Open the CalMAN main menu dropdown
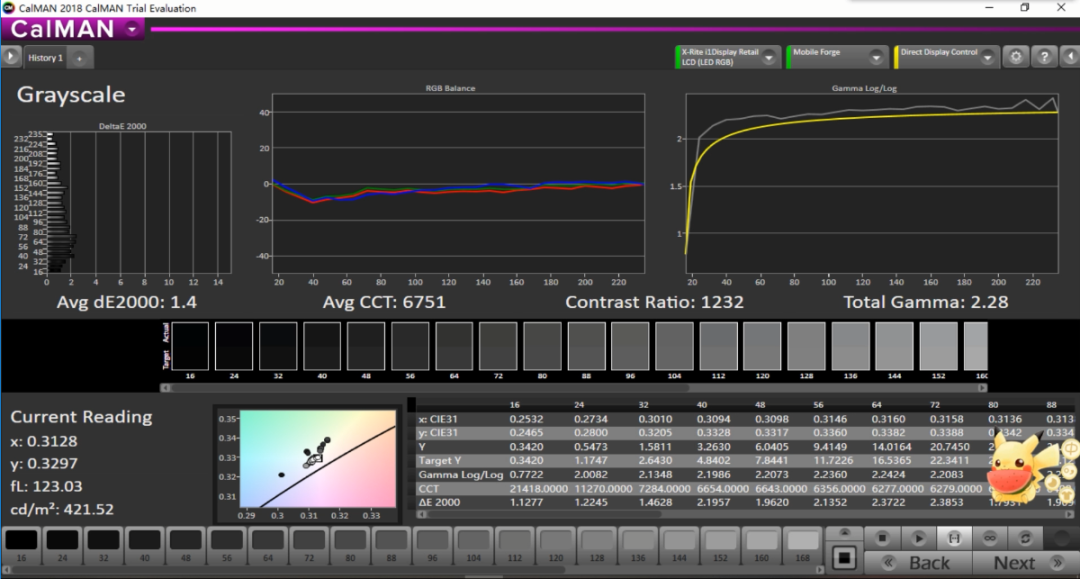1080x579 pixels. click(132, 30)
